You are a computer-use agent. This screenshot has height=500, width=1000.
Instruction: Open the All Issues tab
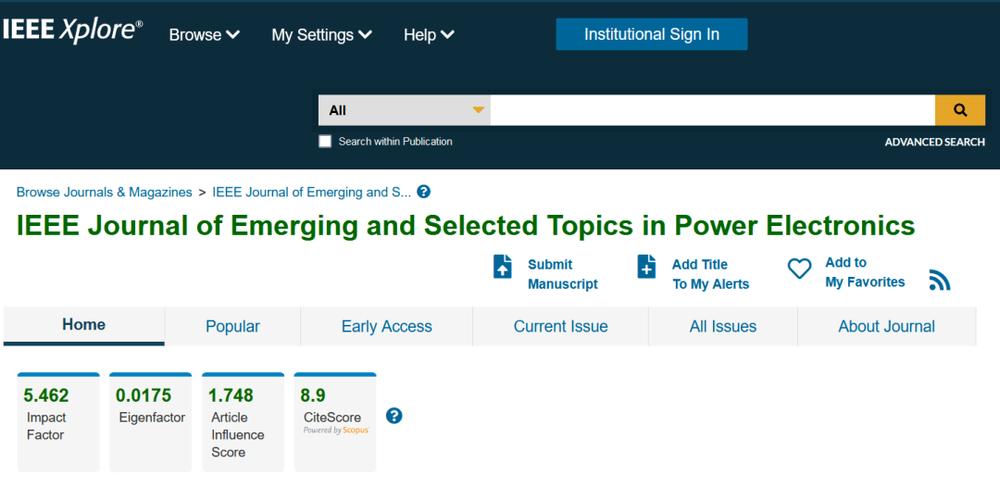point(723,327)
